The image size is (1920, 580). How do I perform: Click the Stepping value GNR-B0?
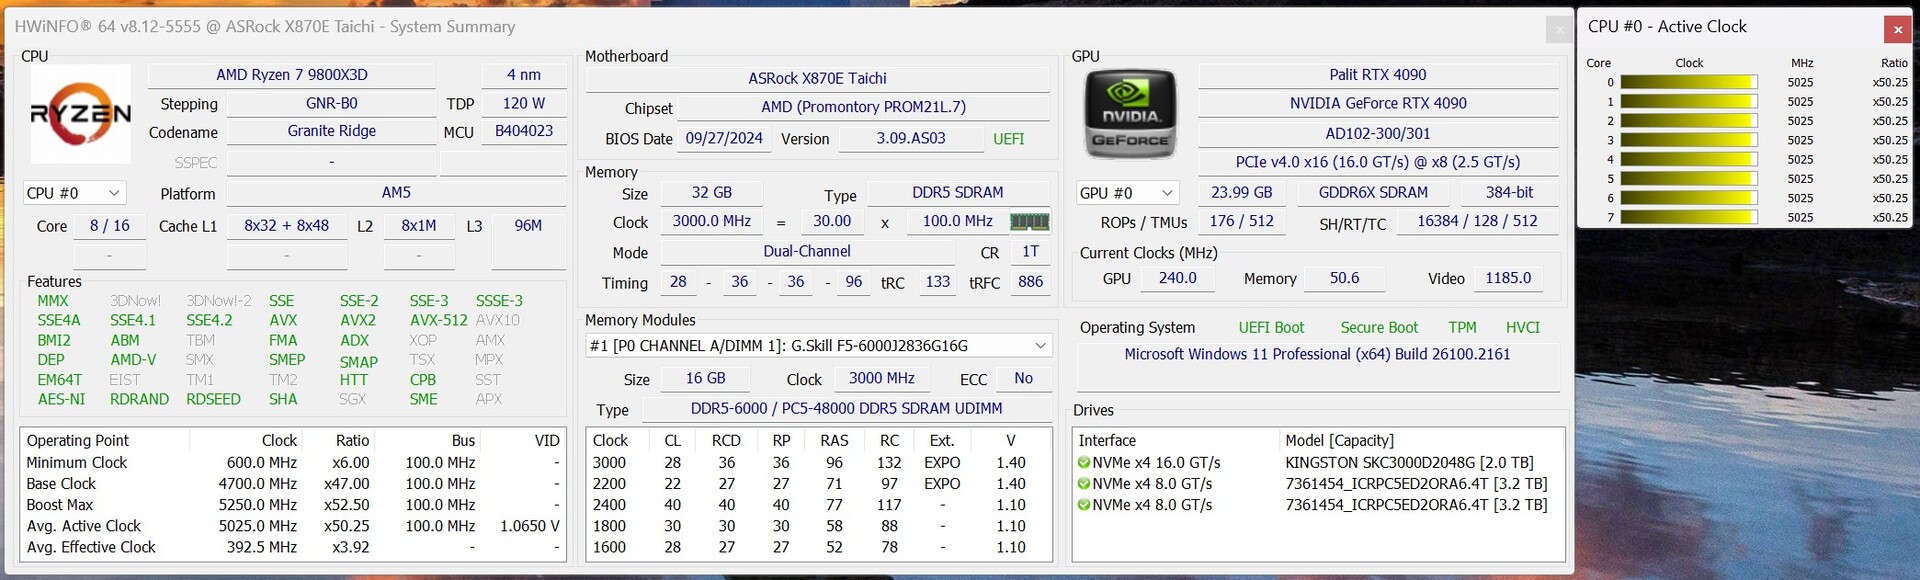pos(332,104)
